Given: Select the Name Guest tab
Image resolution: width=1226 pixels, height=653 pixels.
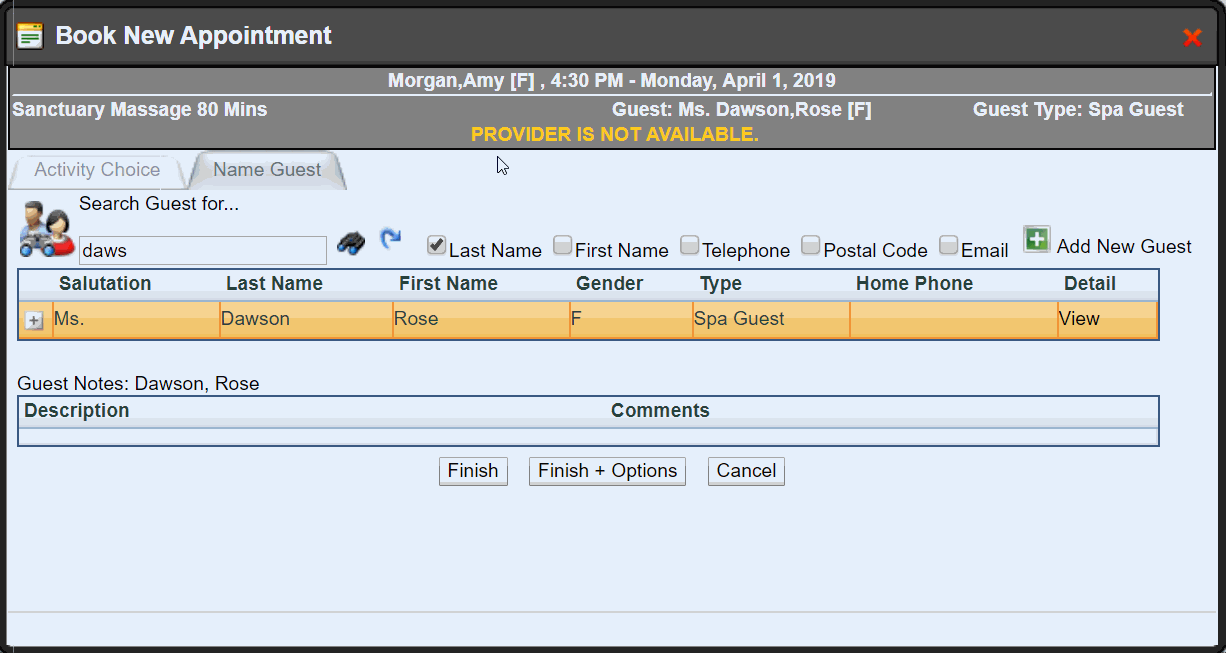Looking at the screenshot, I should coord(267,170).
